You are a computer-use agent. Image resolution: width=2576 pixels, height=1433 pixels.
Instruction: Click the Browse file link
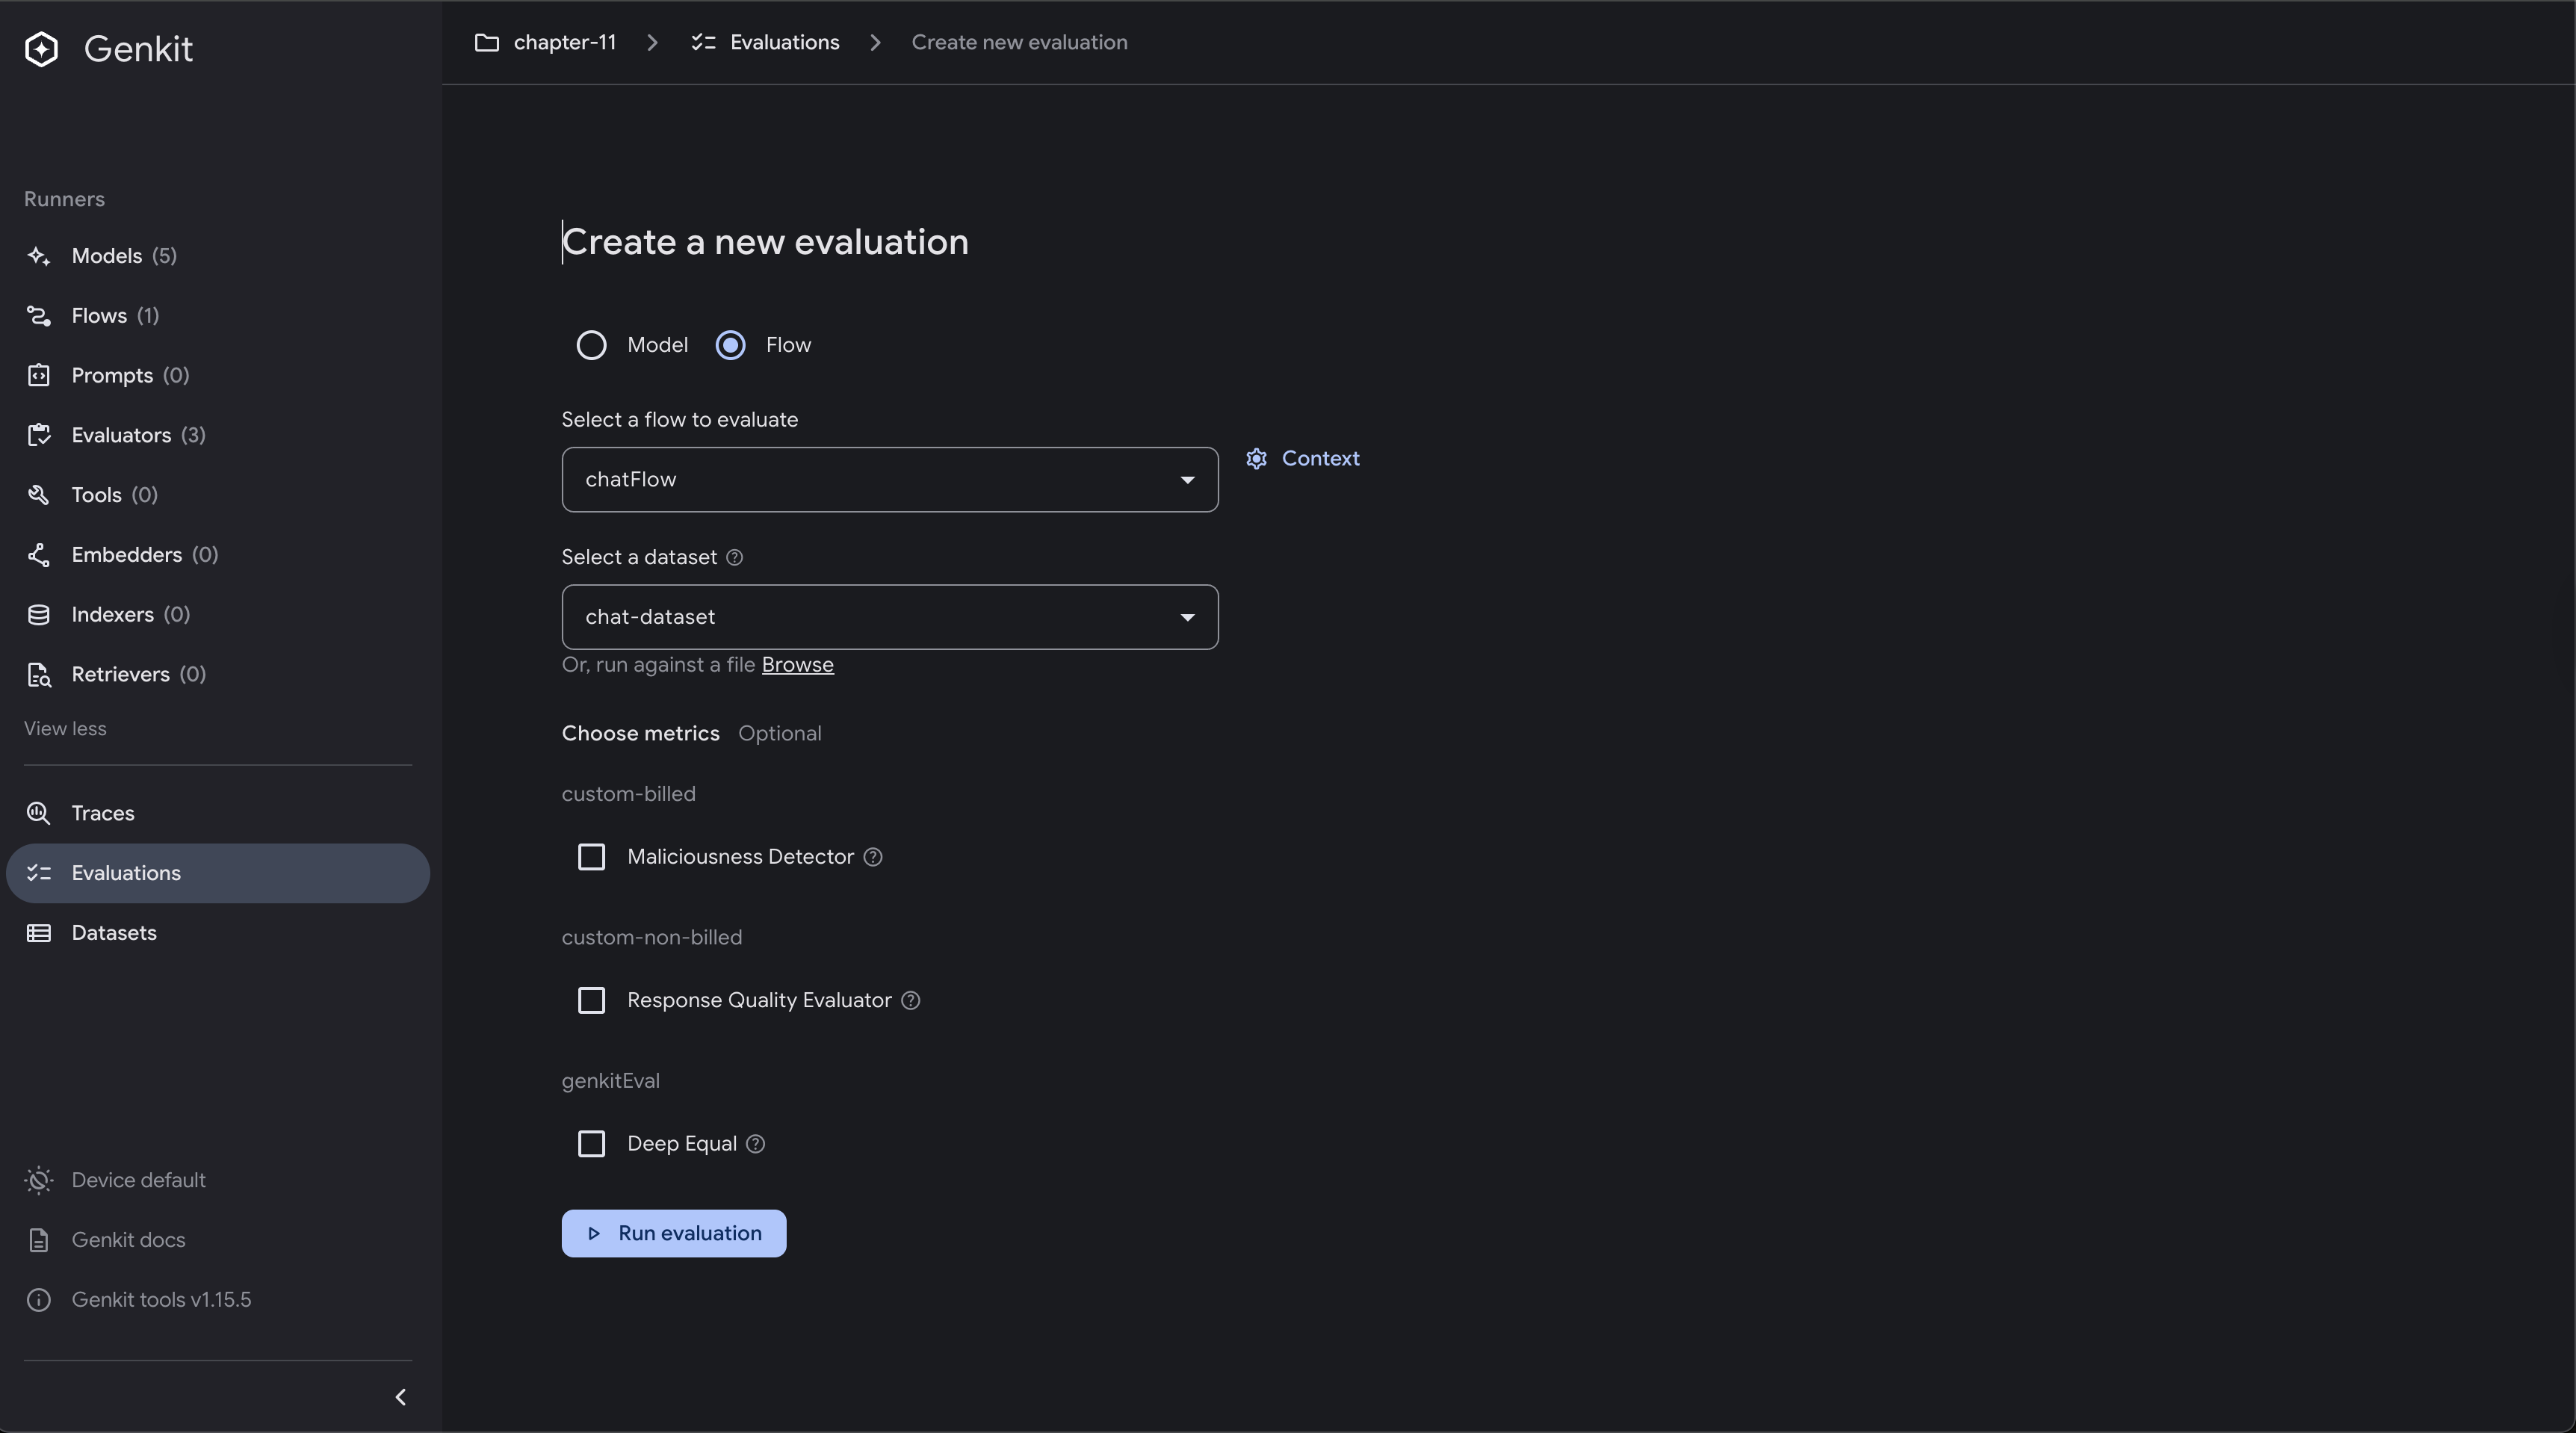pos(797,665)
